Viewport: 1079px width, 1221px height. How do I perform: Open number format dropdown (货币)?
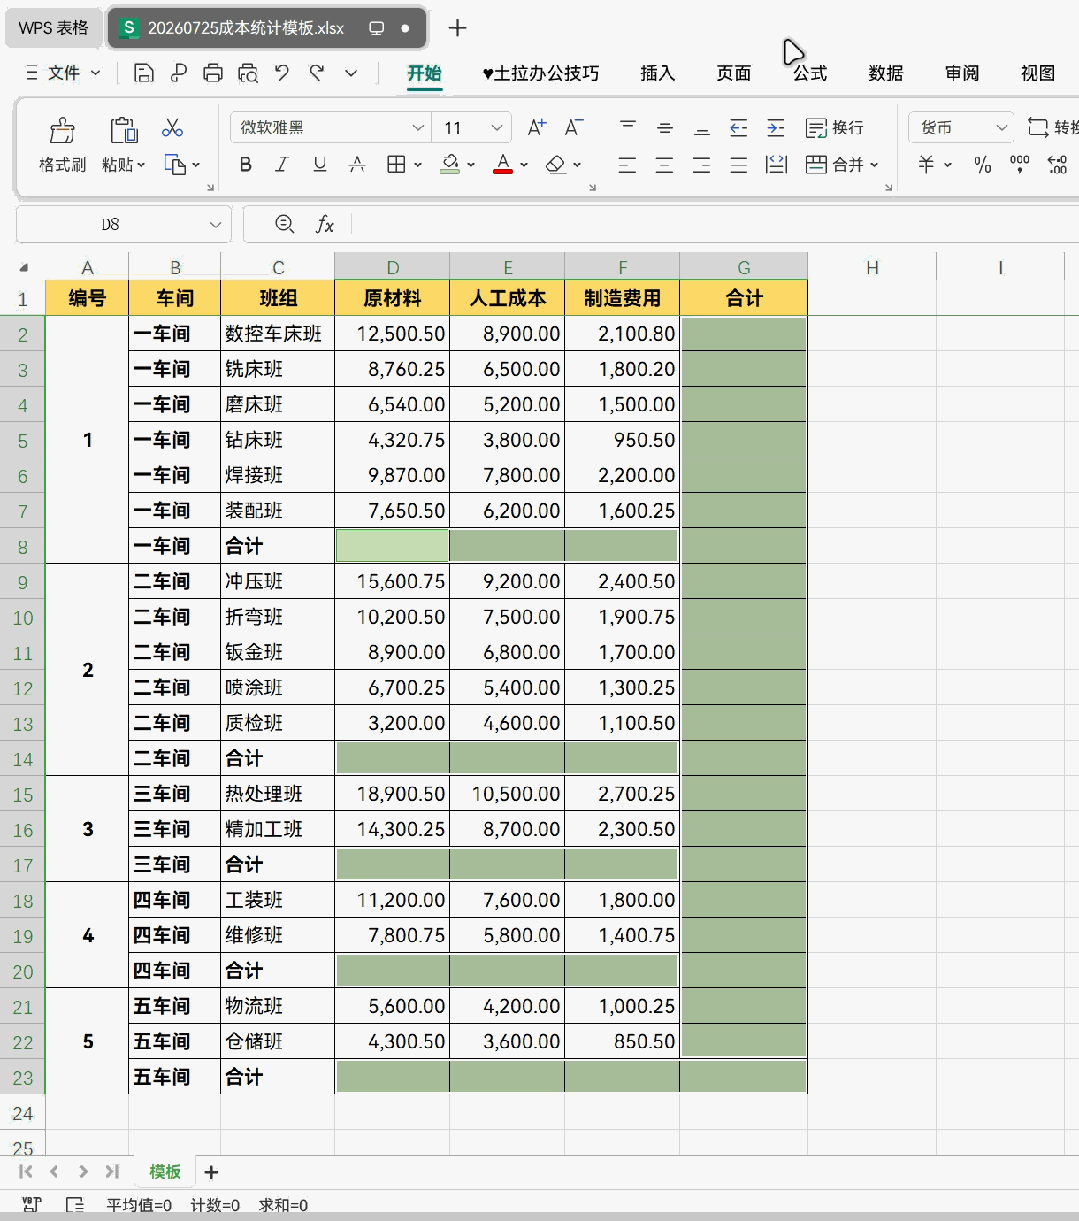pyautogui.click(x=1001, y=128)
